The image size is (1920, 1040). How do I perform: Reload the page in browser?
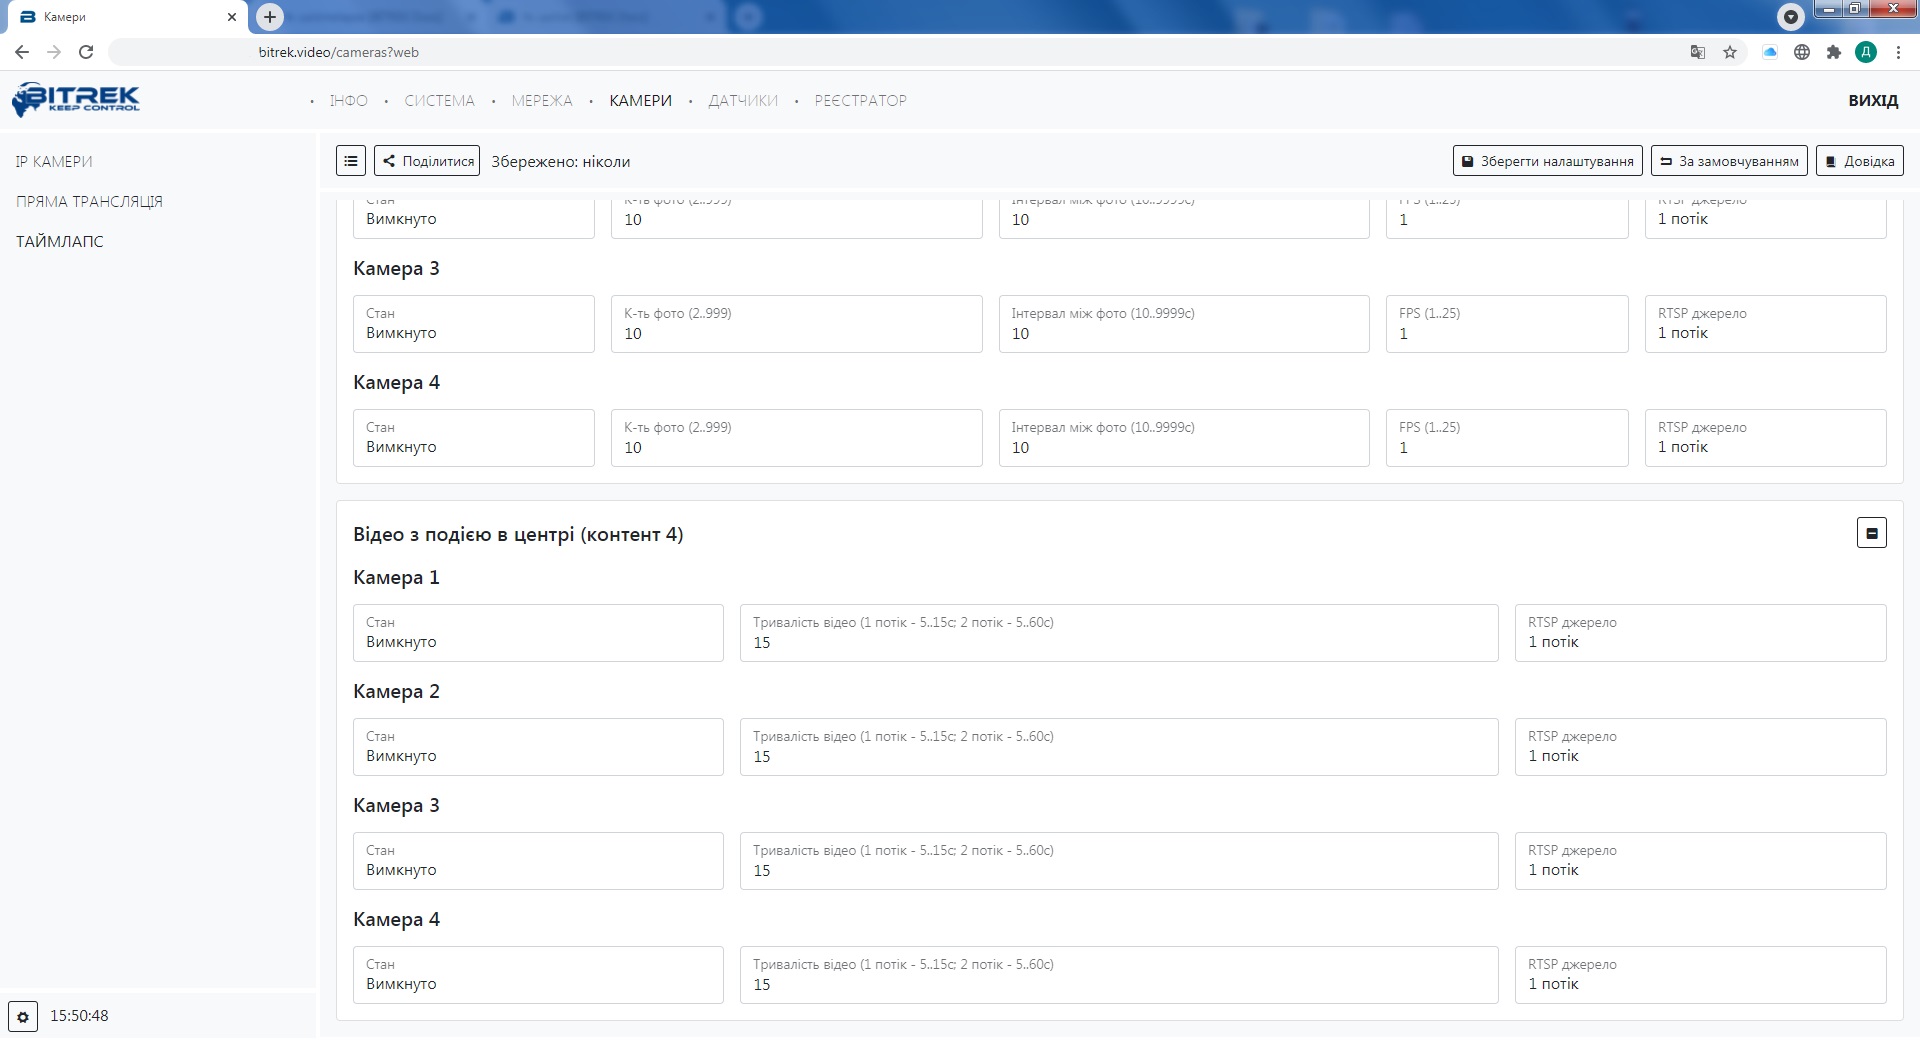(86, 52)
